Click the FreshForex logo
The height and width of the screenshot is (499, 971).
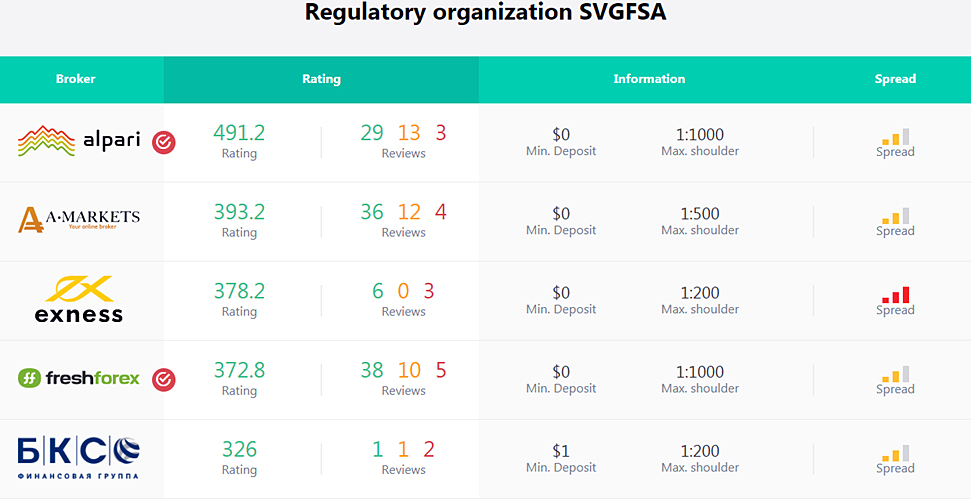(79, 378)
